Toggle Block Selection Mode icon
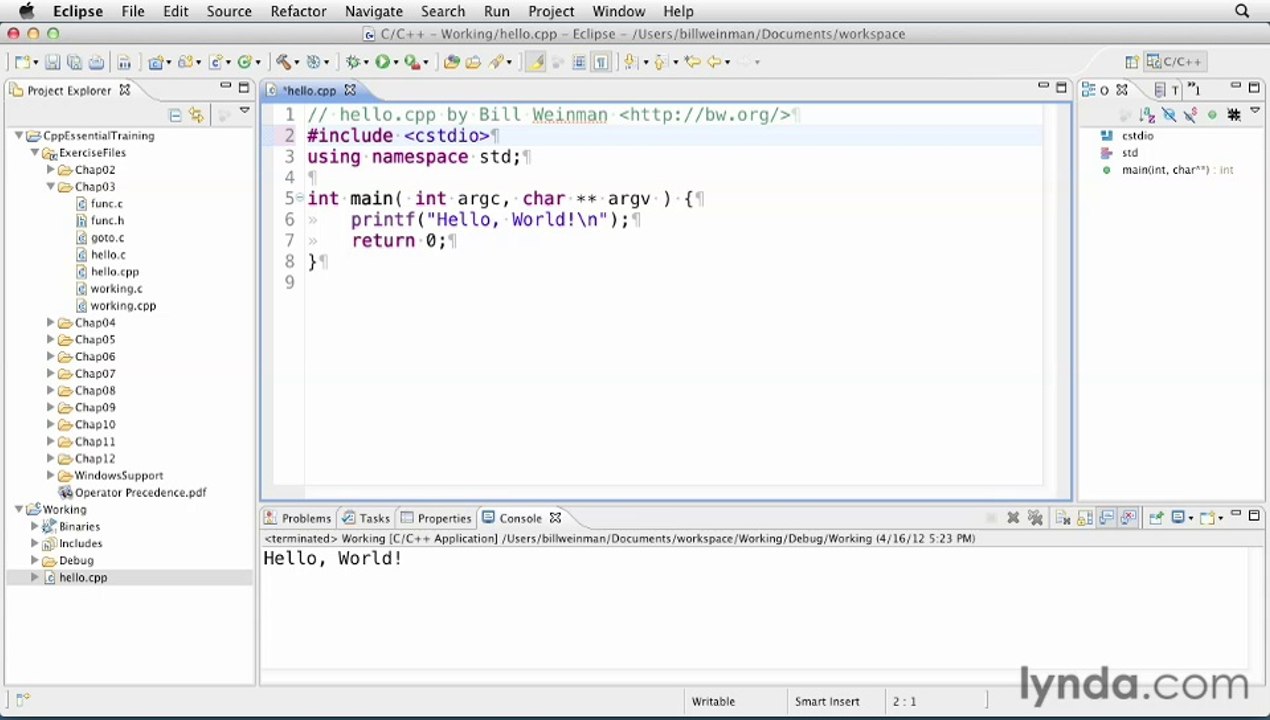This screenshot has width=1270, height=720. 579,62
